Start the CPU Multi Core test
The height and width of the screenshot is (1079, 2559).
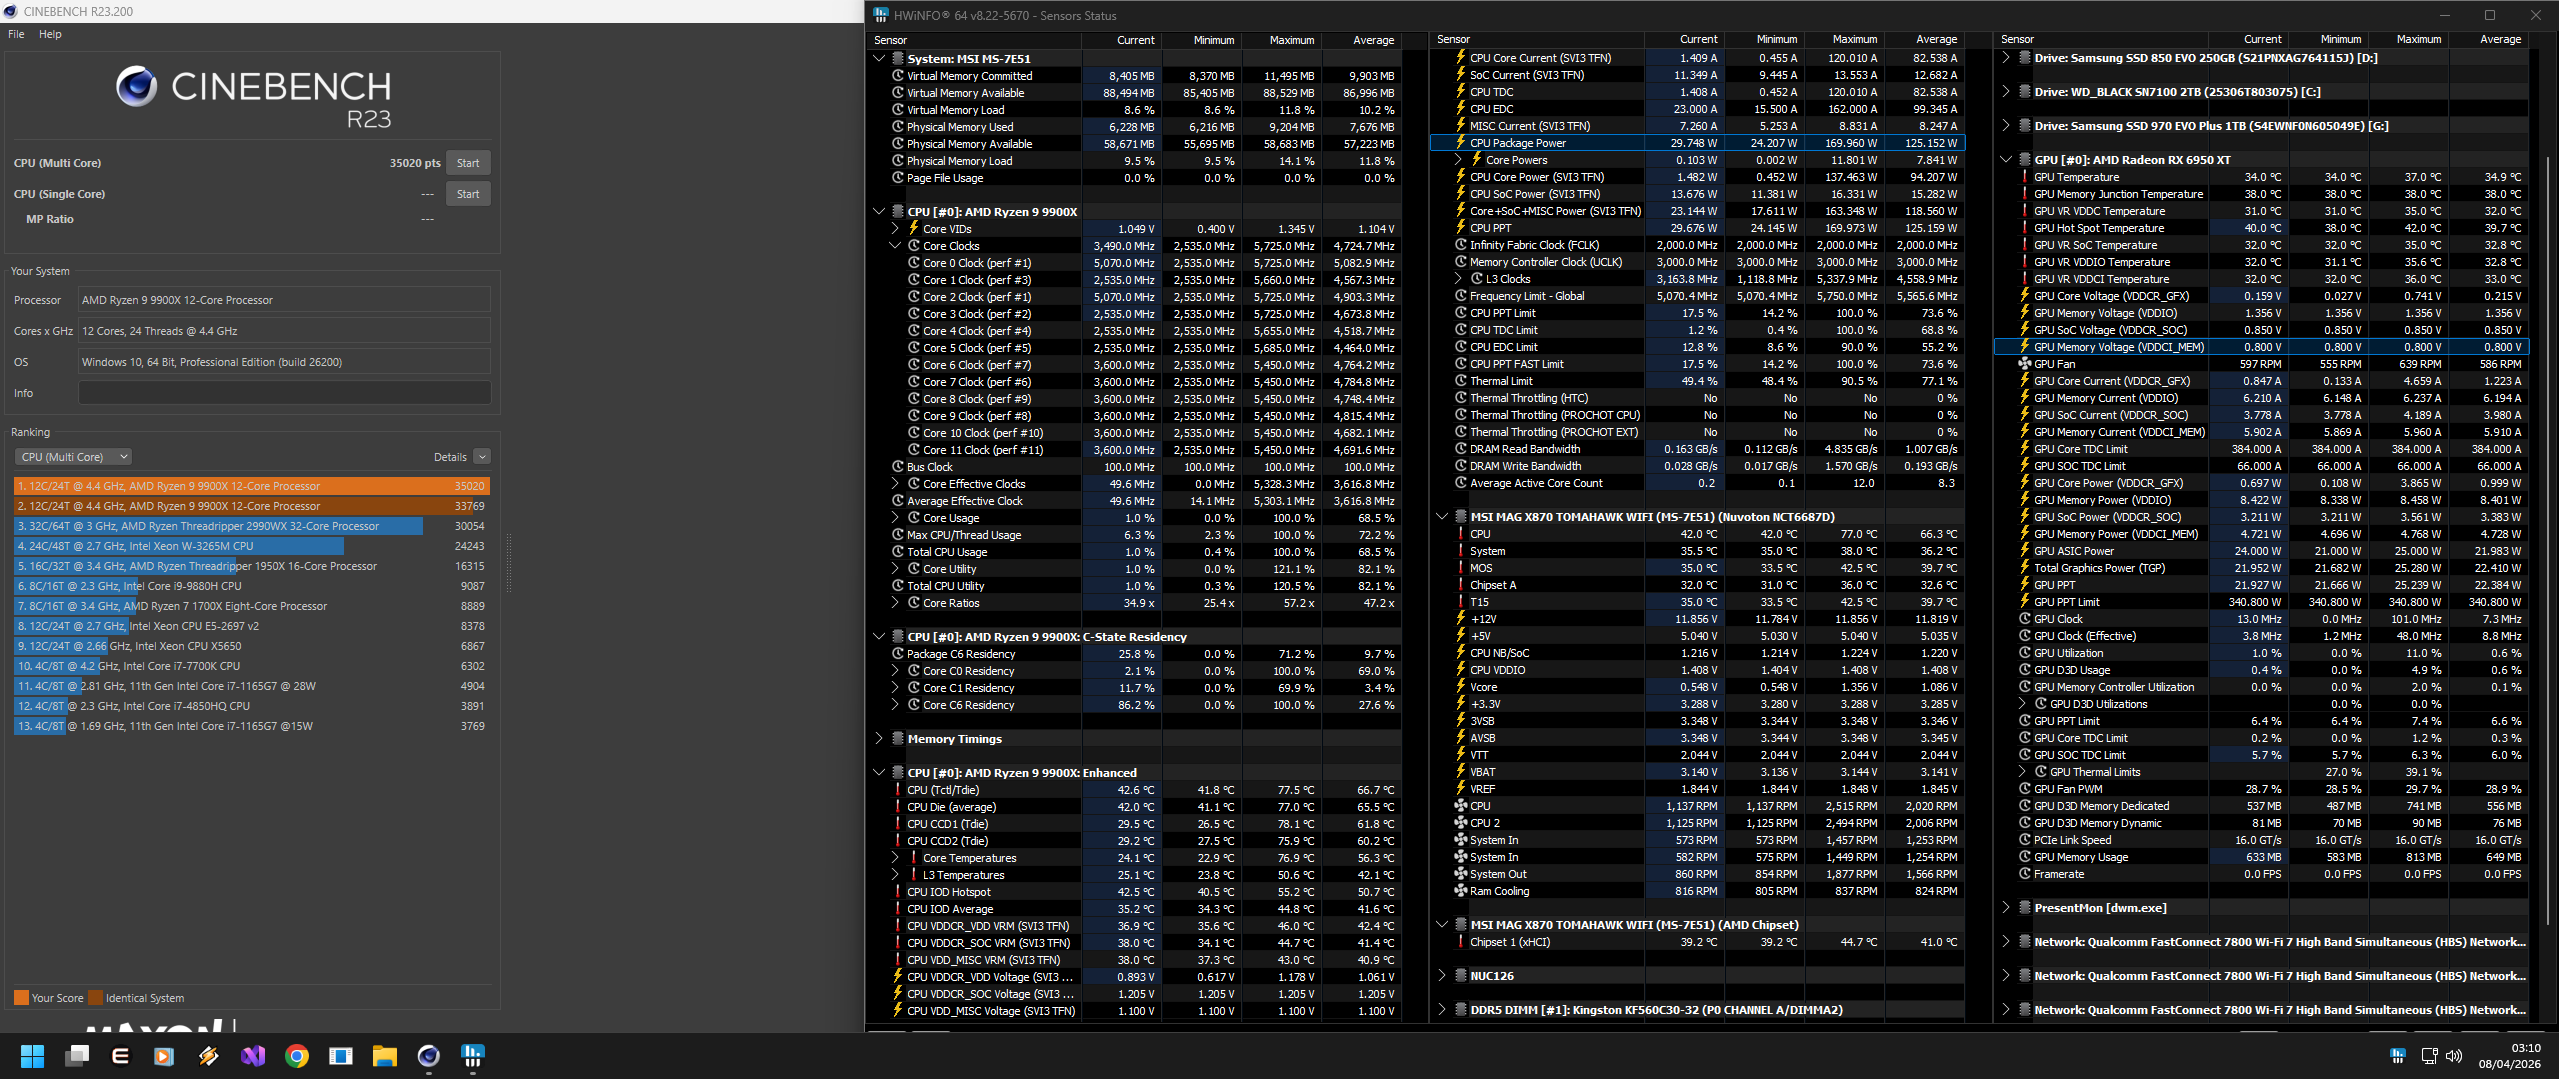point(468,163)
